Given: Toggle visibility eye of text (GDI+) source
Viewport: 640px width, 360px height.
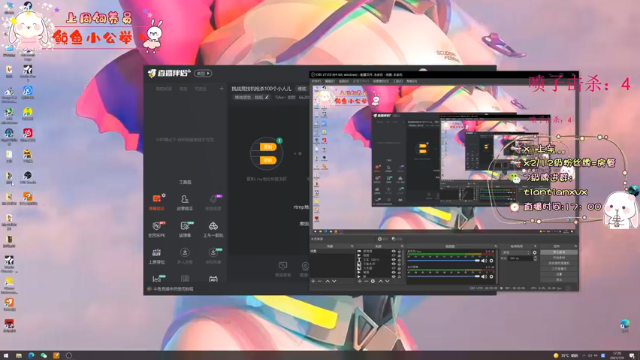Looking at the screenshot, I should pyautogui.click(x=394, y=260).
